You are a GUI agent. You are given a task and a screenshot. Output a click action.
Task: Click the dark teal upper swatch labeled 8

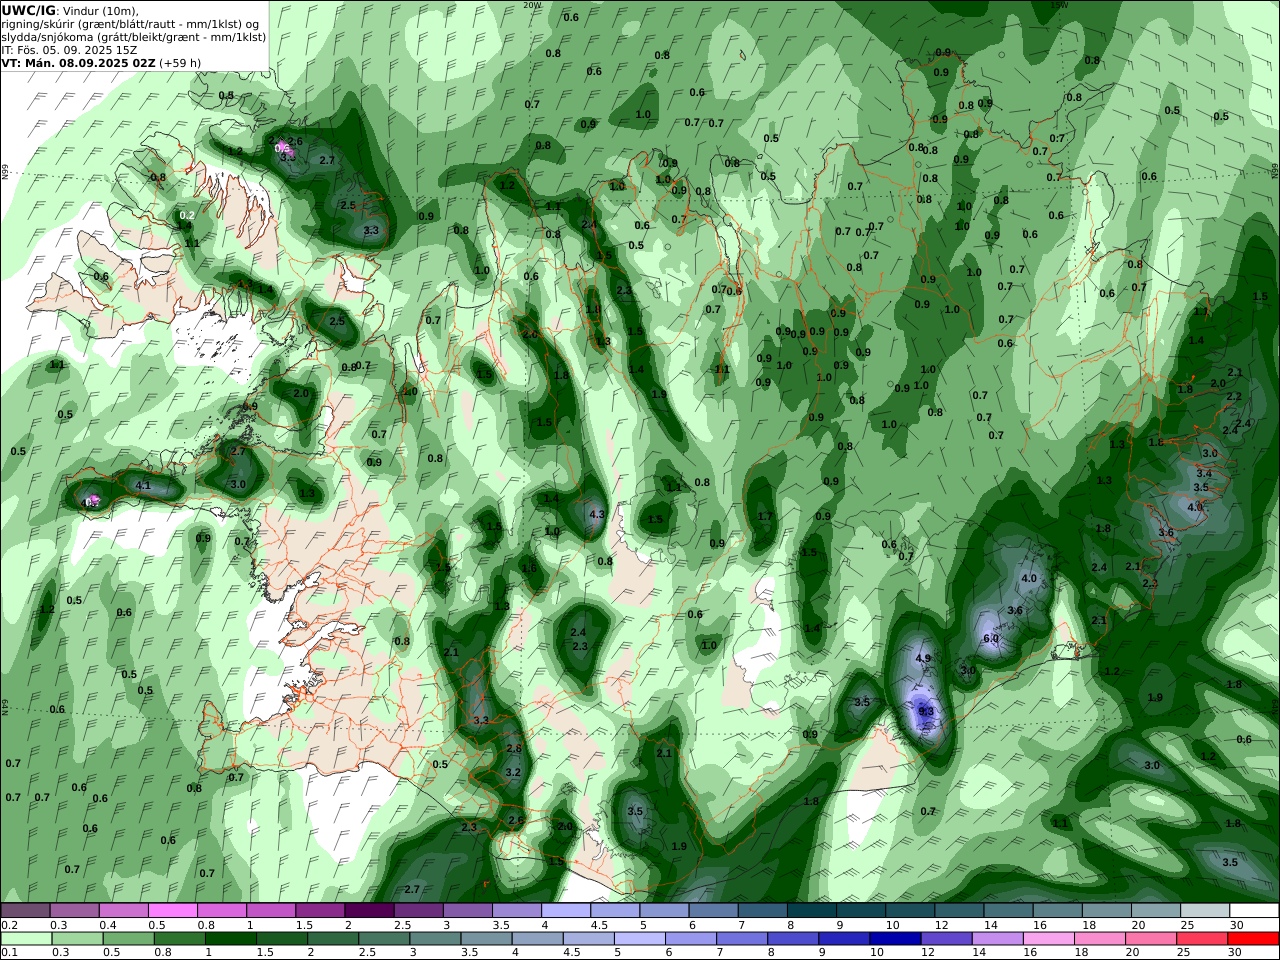(812, 910)
